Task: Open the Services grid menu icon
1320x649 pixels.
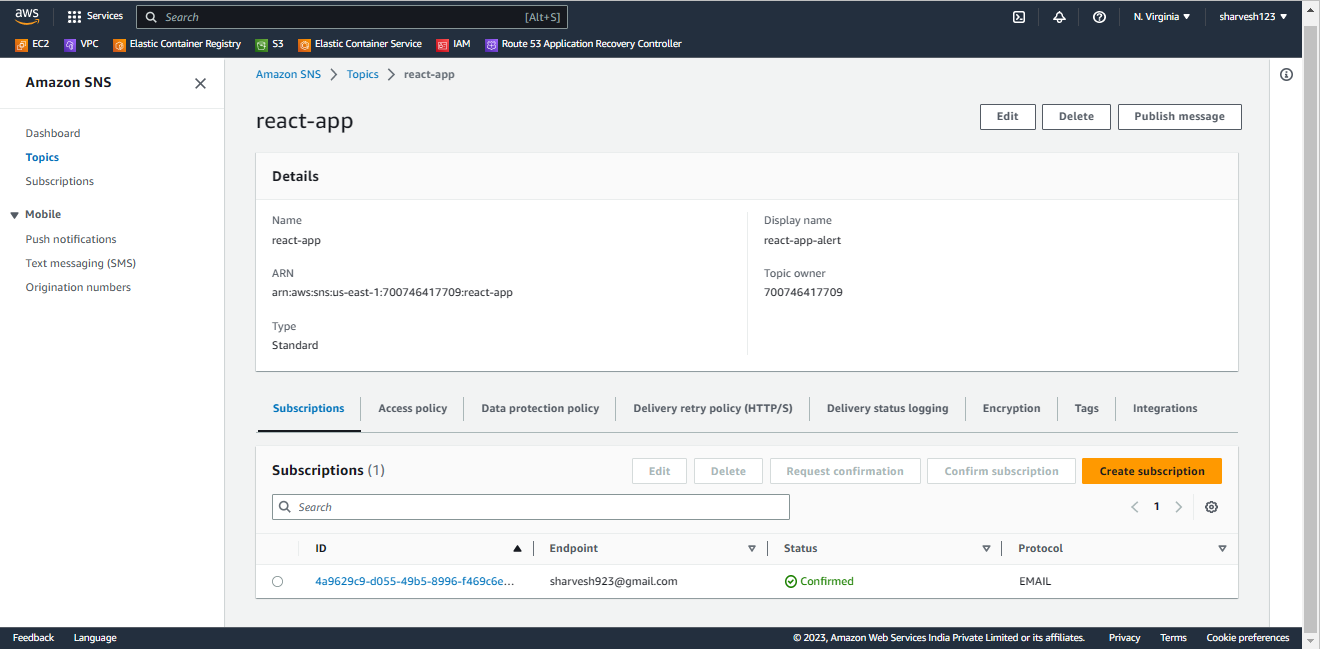Action: [x=73, y=16]
